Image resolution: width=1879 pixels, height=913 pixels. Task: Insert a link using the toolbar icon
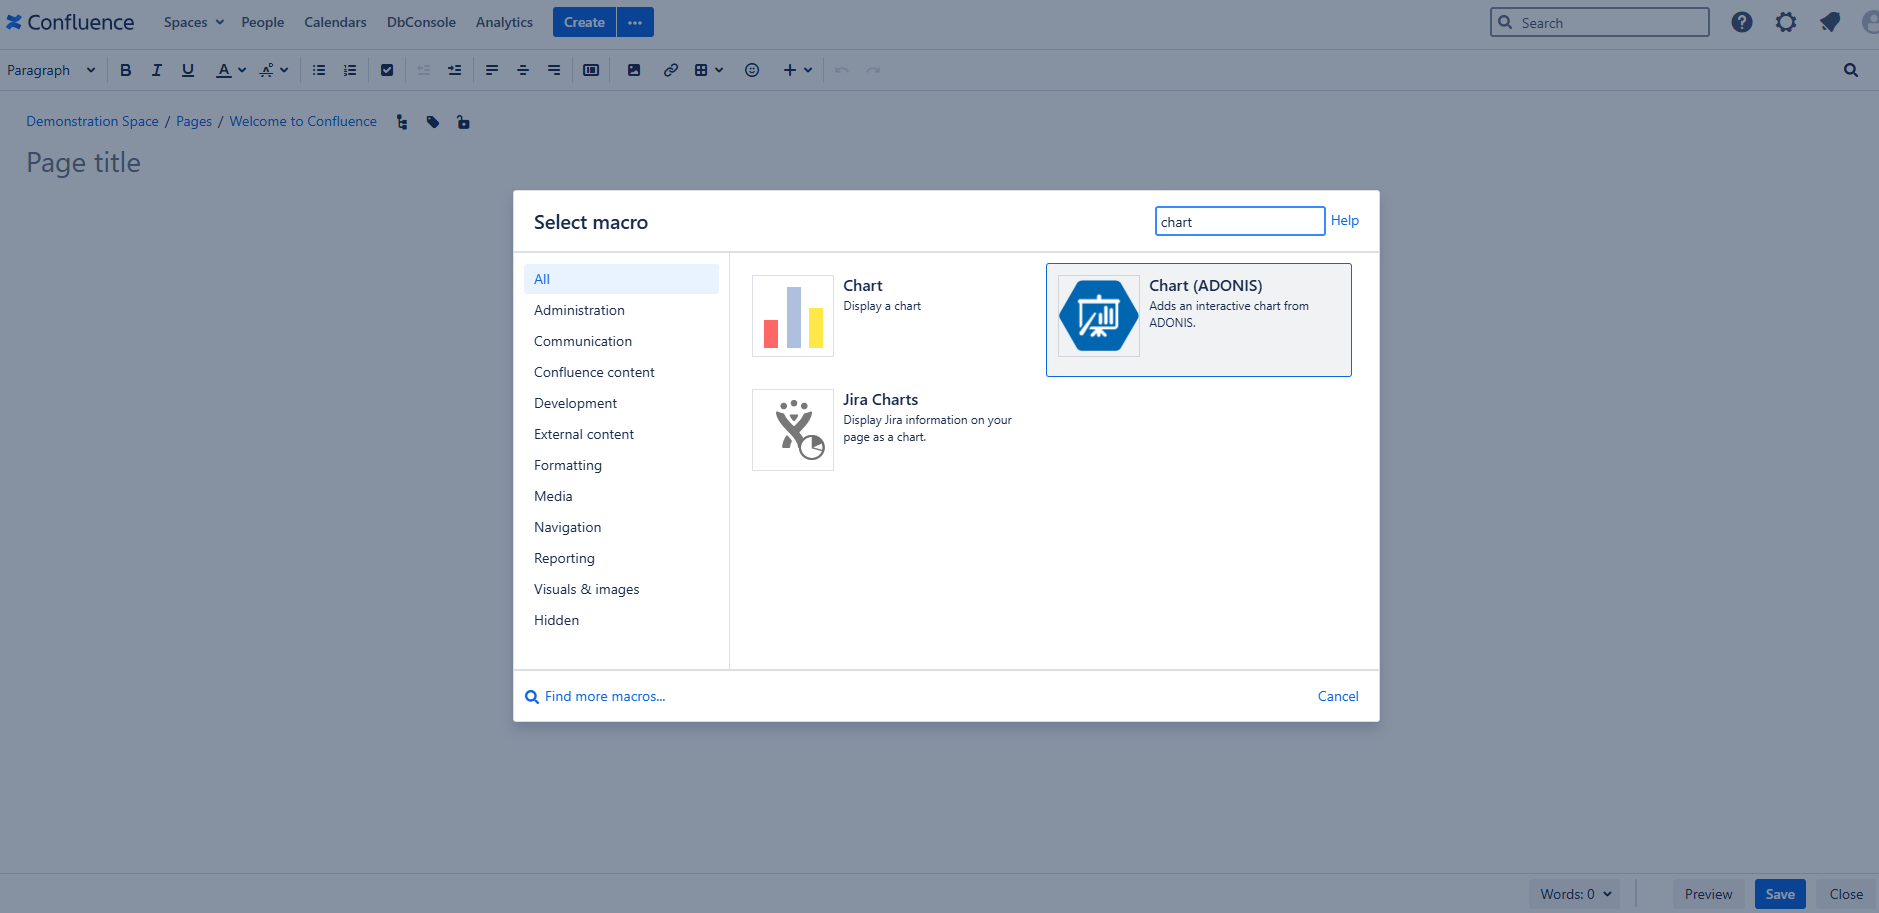click(x=670, y=70)
